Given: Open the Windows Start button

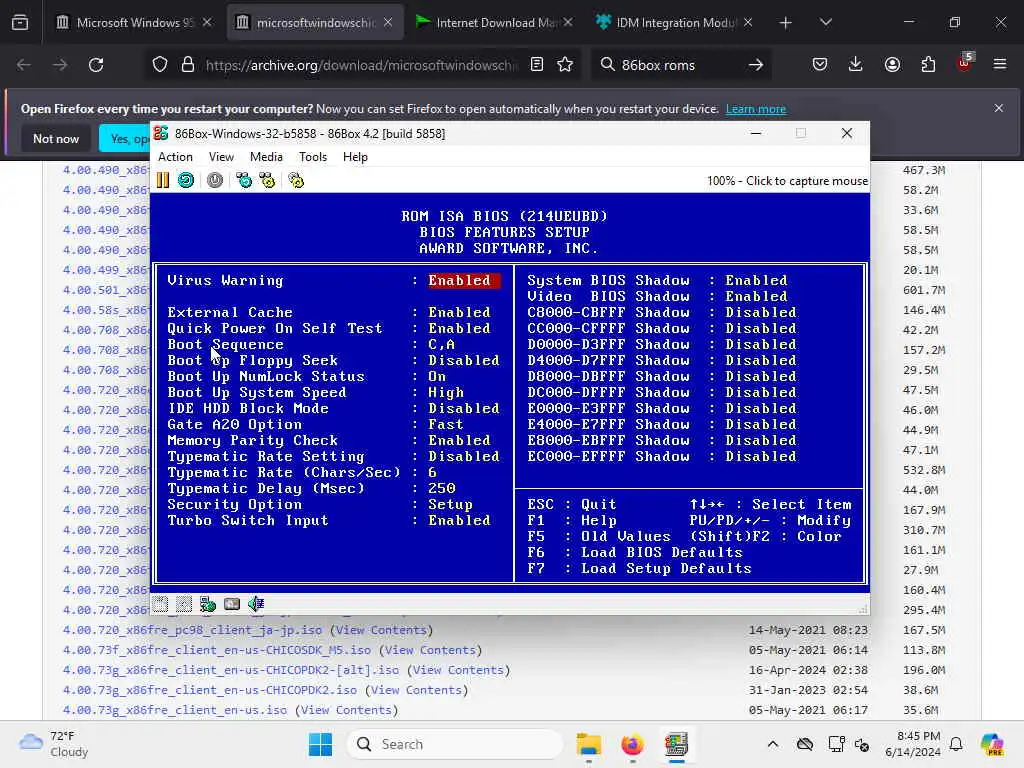Looking at the screenshot, I should pos(320,744).
